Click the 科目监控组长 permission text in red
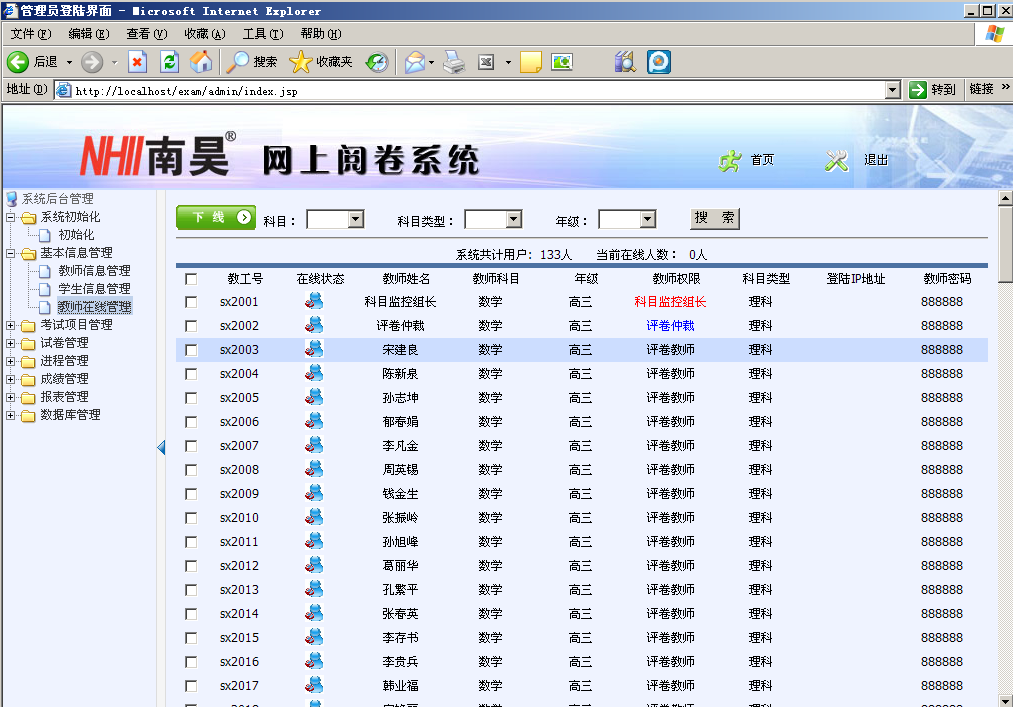 pos(670,302)
